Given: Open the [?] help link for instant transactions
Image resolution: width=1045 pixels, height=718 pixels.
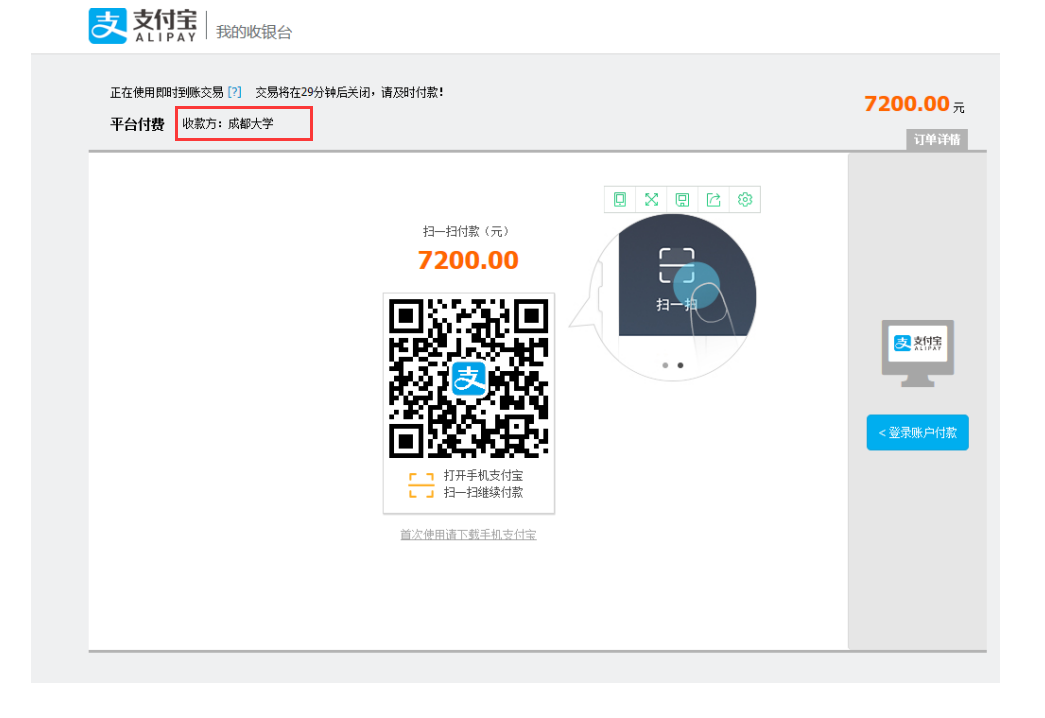Looking at the screenshot, I should pos(234,92).
